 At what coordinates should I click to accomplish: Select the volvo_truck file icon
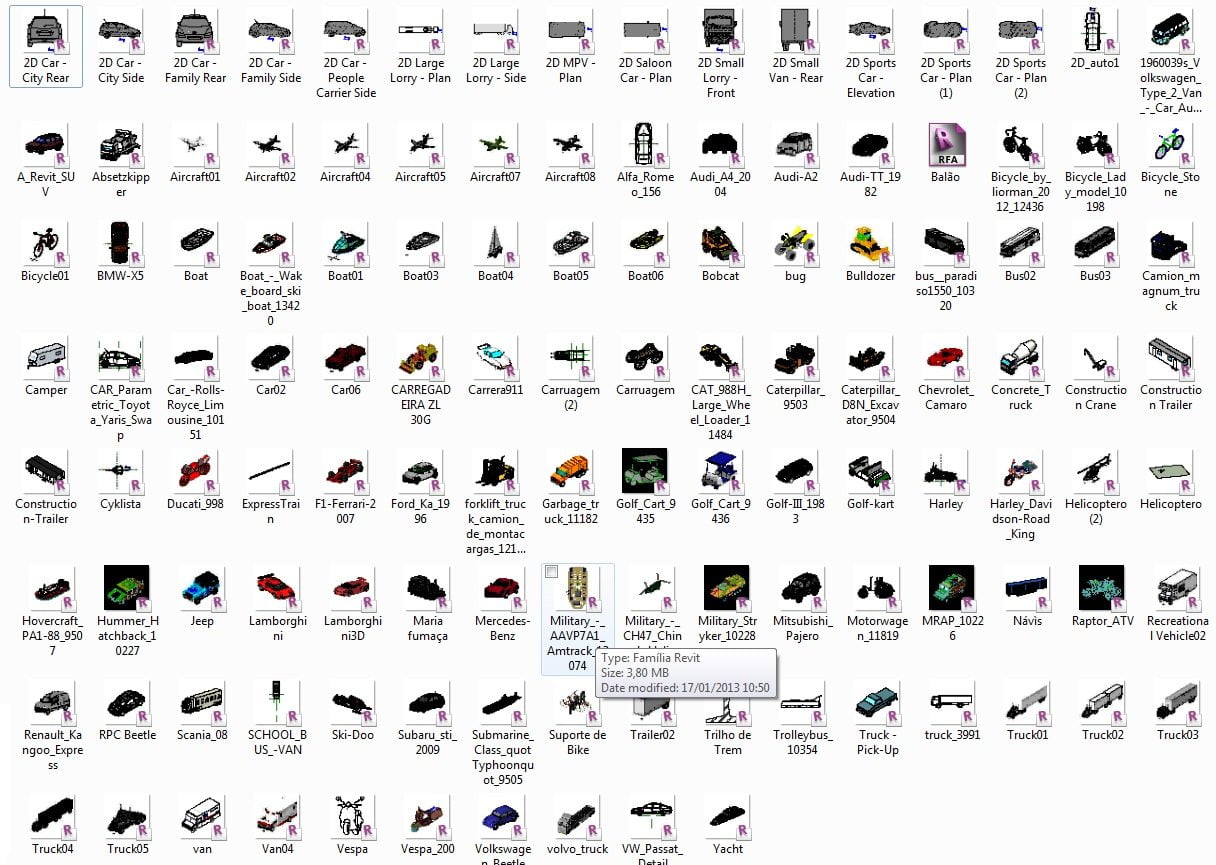[577, 816]
